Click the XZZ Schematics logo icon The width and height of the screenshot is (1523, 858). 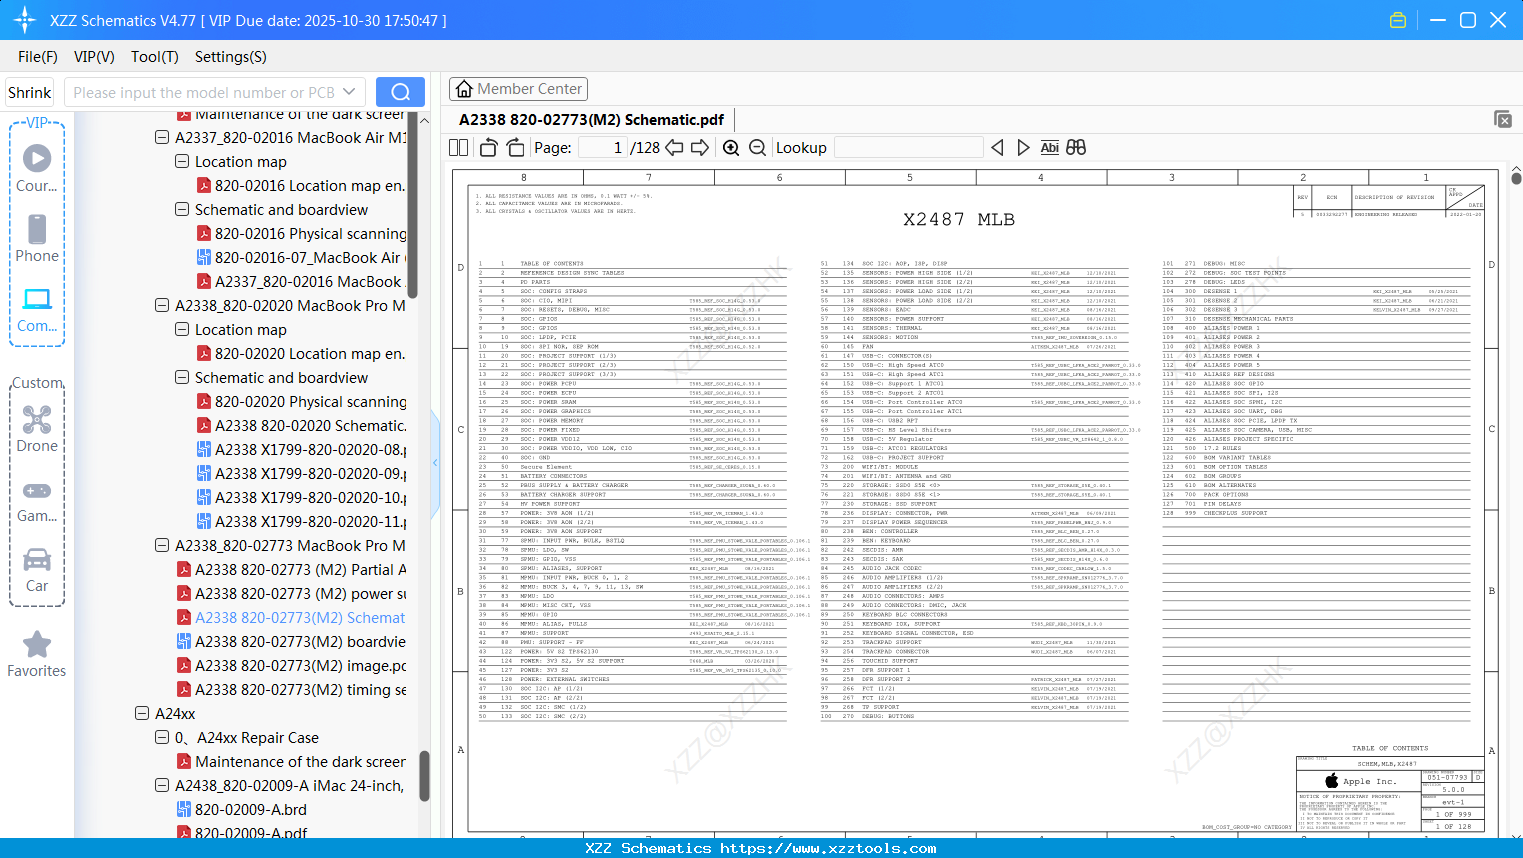(x=25, y=20)
